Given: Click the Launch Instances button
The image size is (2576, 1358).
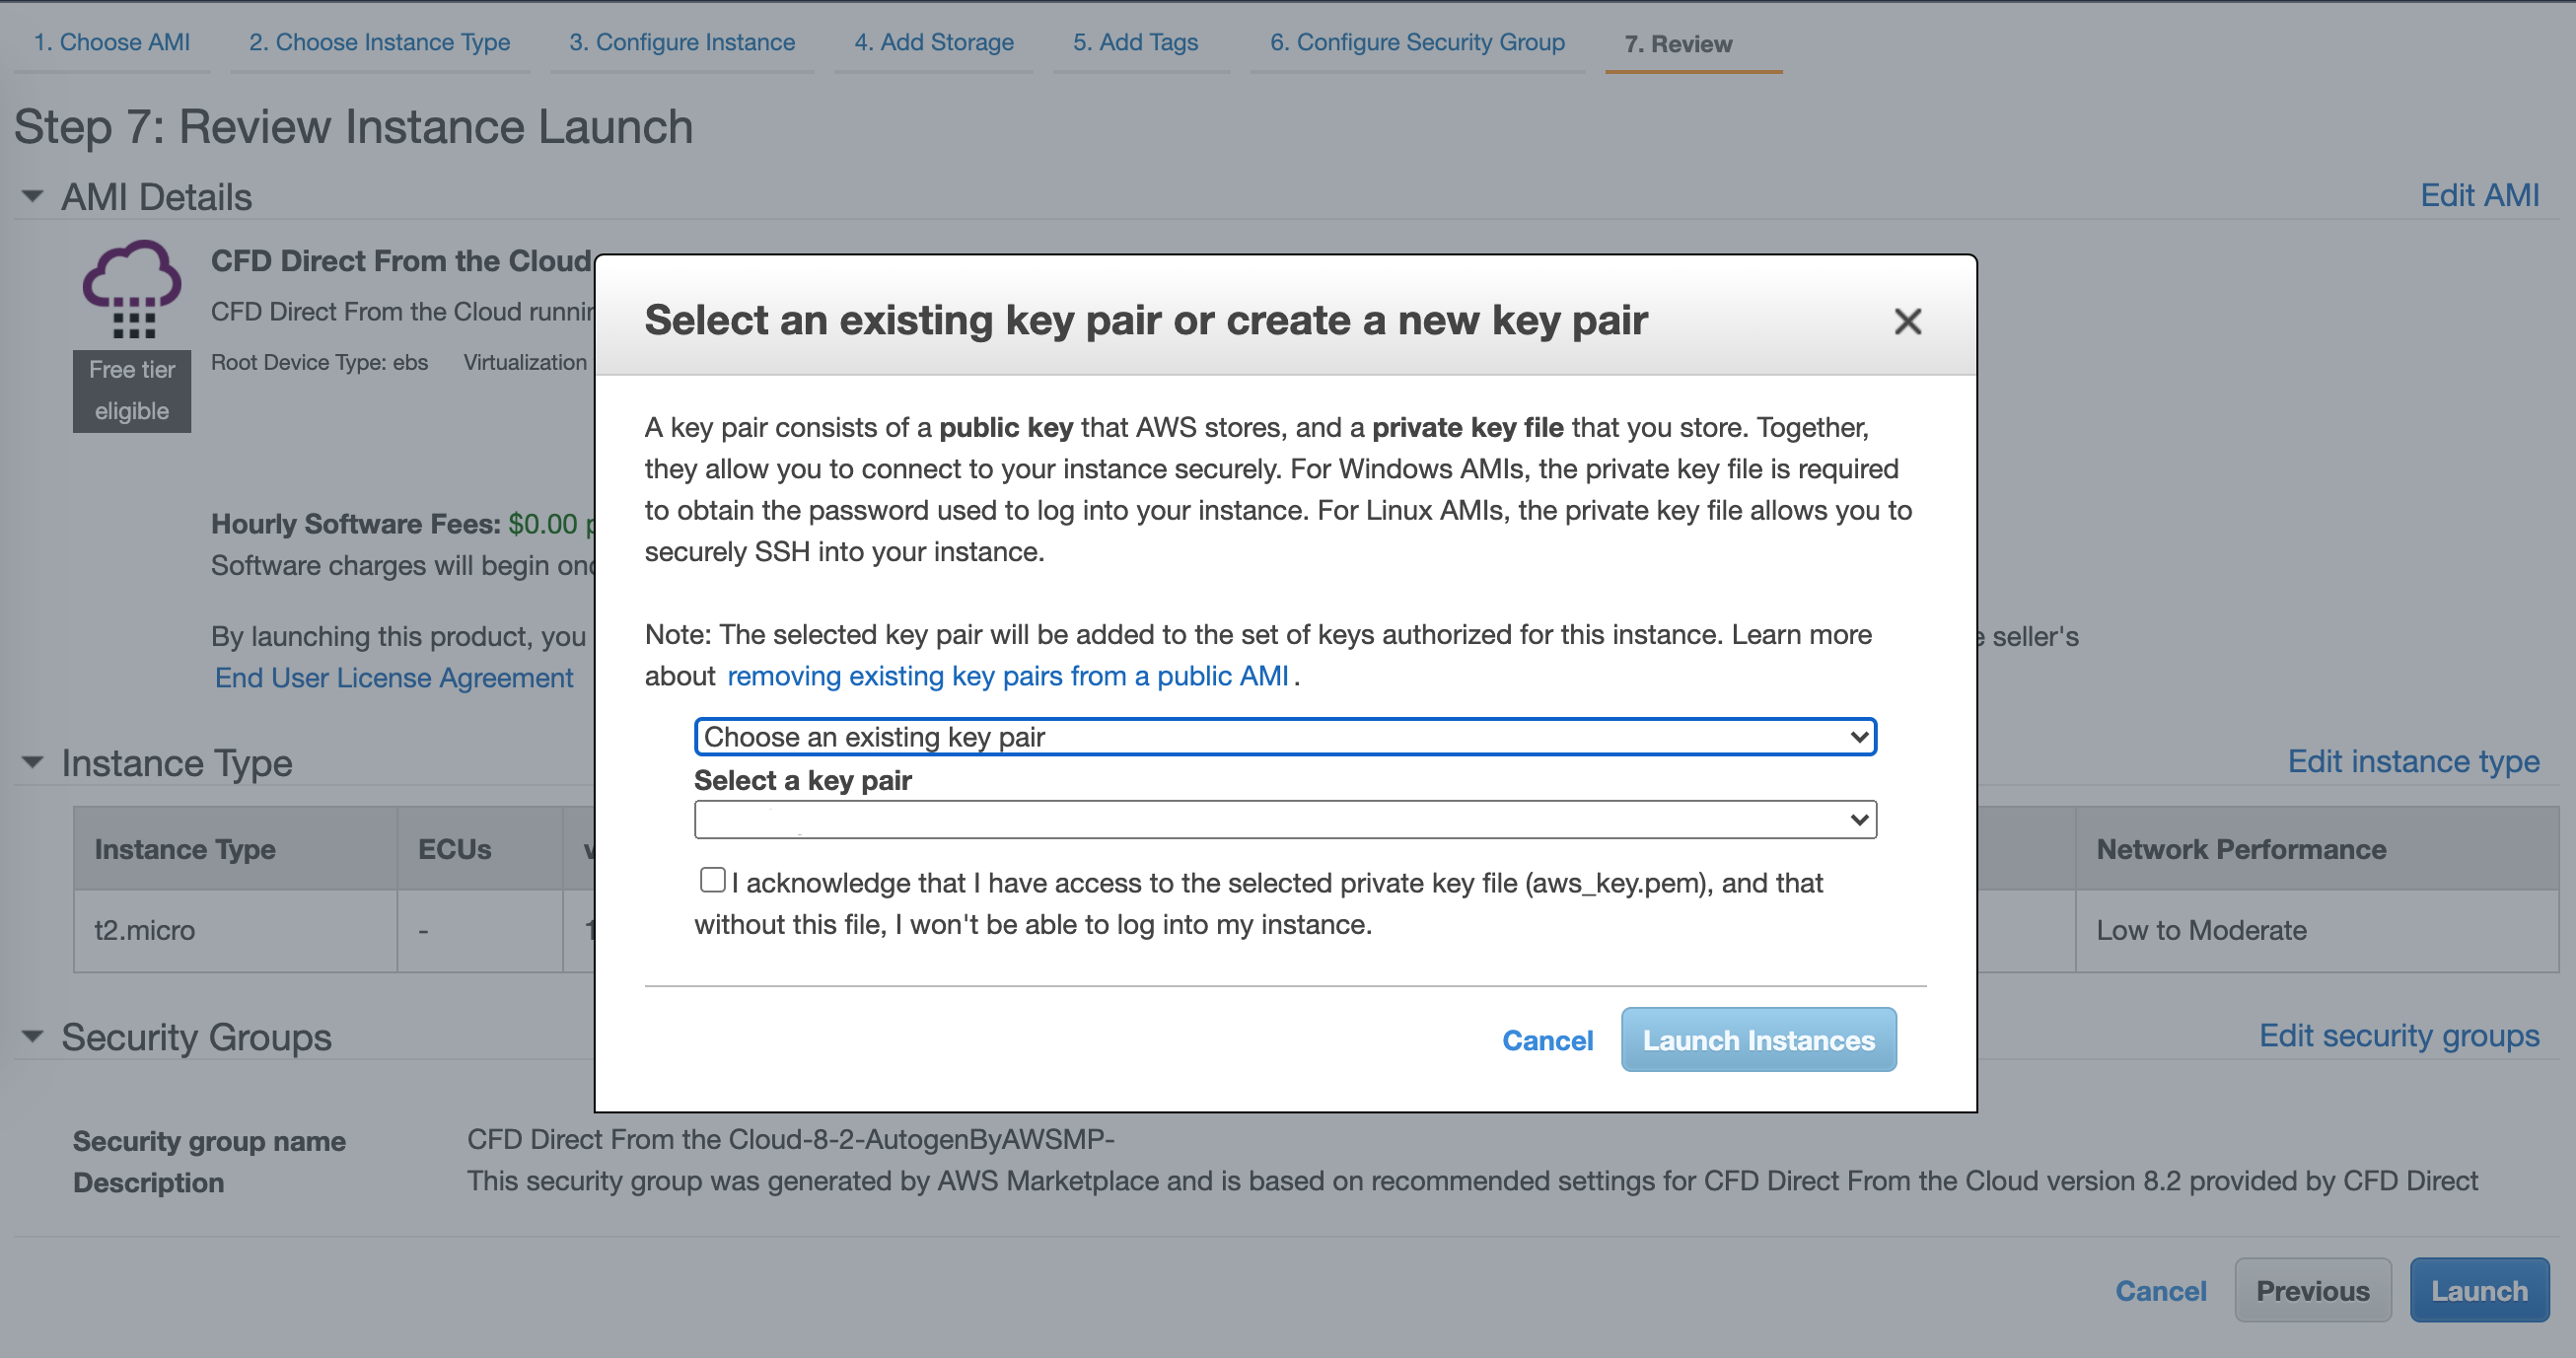Looking at the screenshot, I should coord(1758,1040).
